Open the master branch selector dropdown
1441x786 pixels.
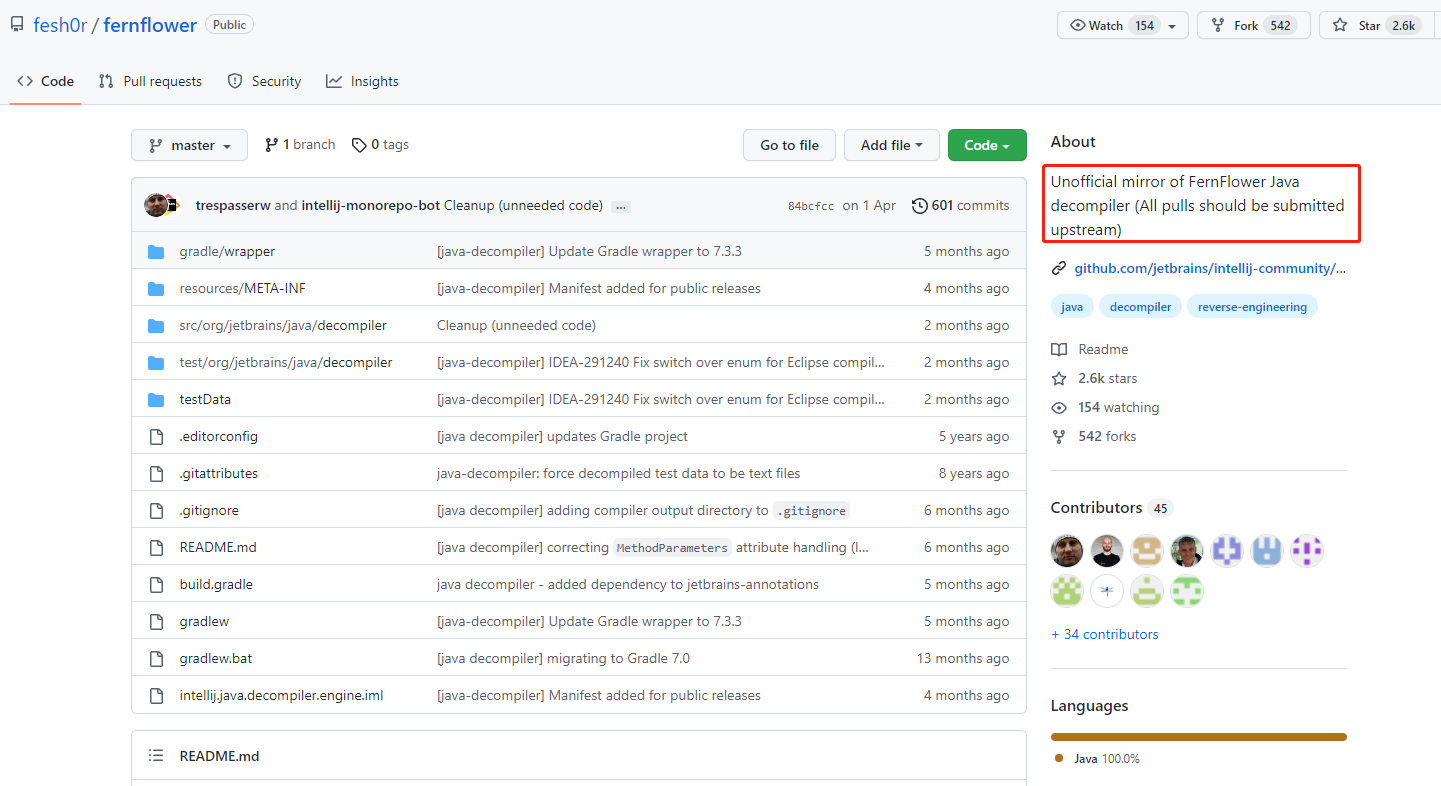189,145
